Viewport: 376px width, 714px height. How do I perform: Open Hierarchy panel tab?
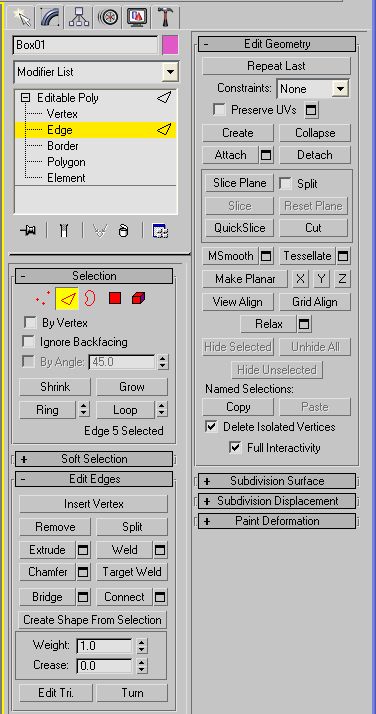point(78,17)
